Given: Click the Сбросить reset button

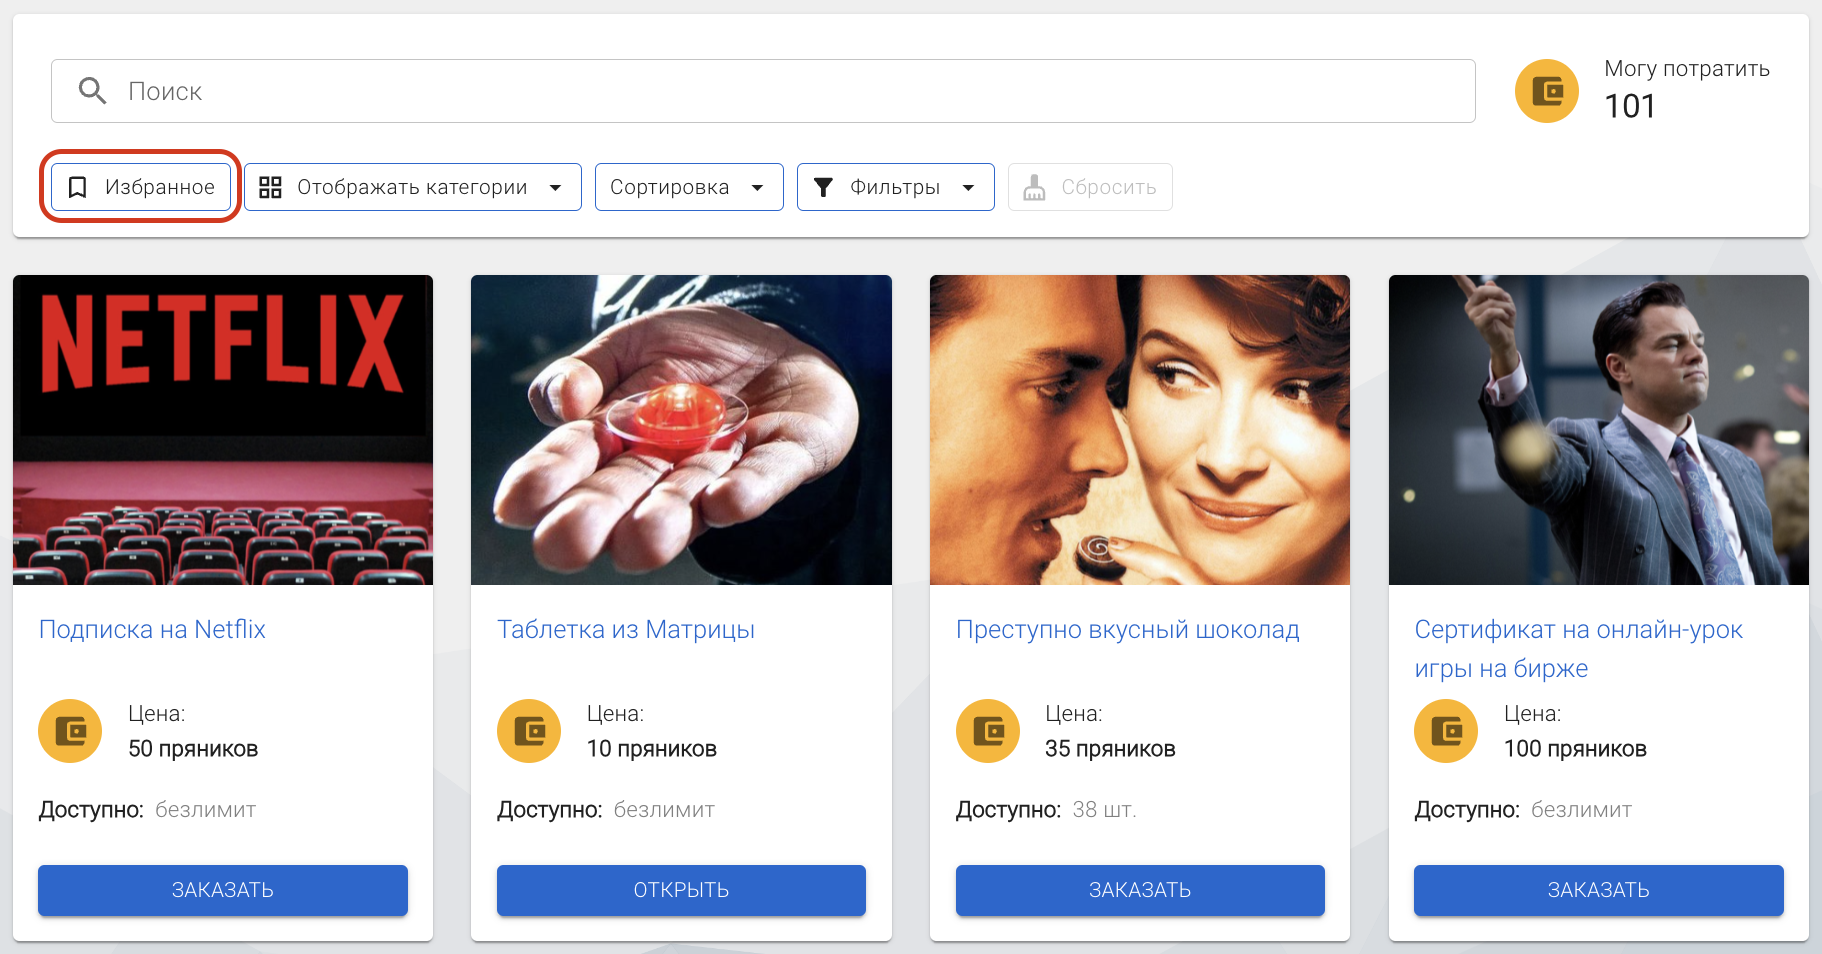Looking at the screenshot, I should pyautogui.click(x=1090, y=187).
